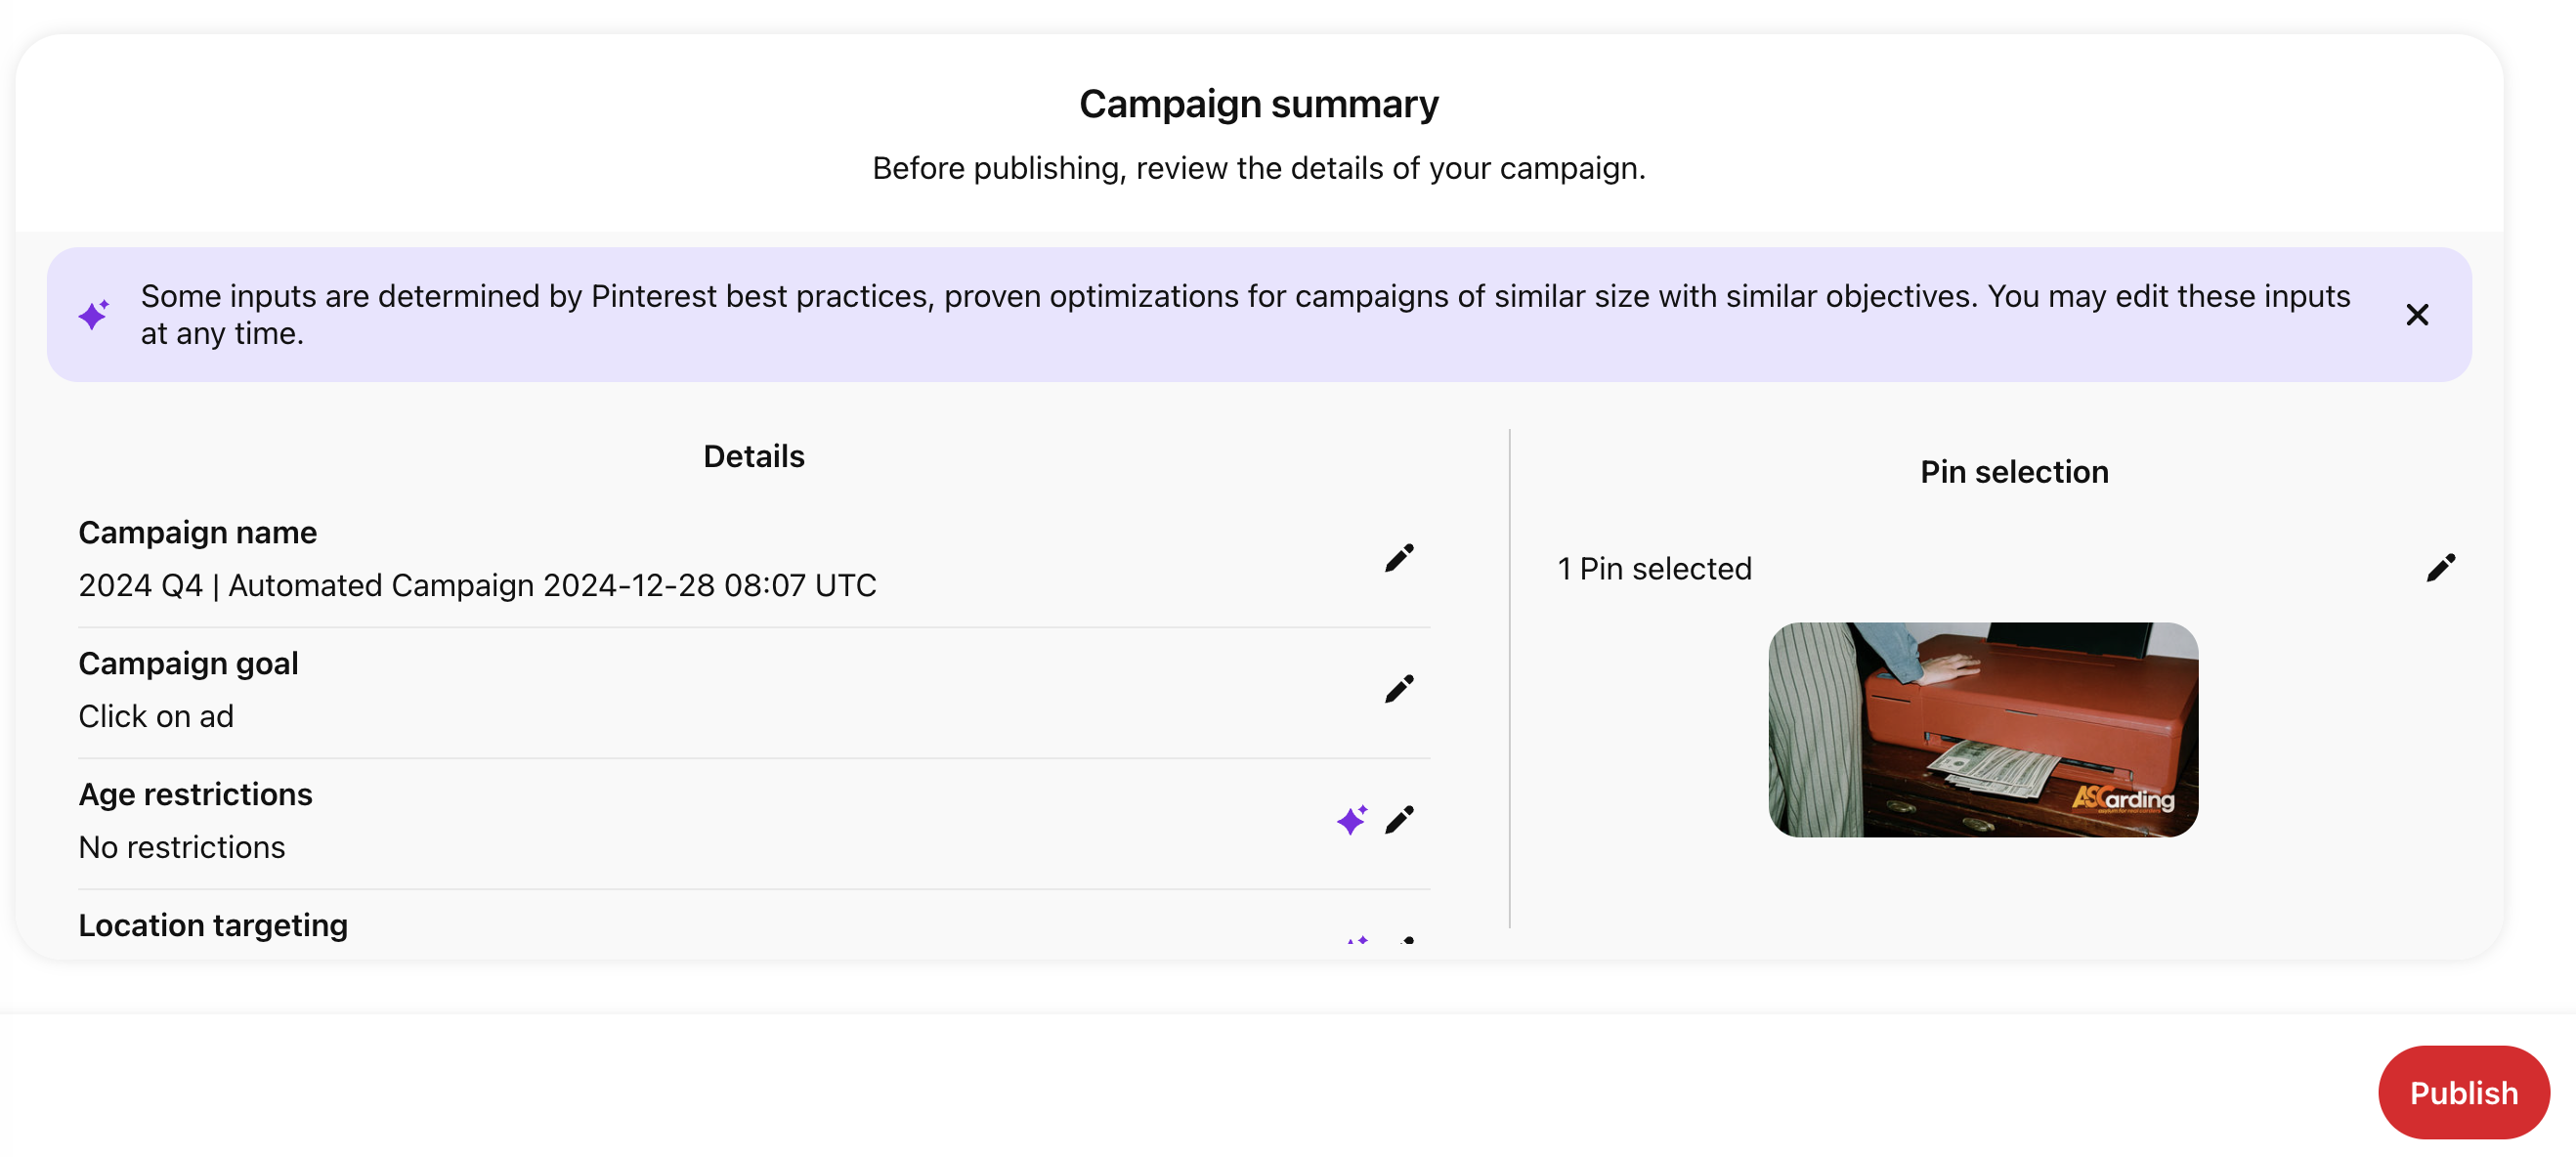Viewport: 2576px width, 1157px height.
Task: Open Age restrictions editor via pencil icon
Action: point(1399,820)
